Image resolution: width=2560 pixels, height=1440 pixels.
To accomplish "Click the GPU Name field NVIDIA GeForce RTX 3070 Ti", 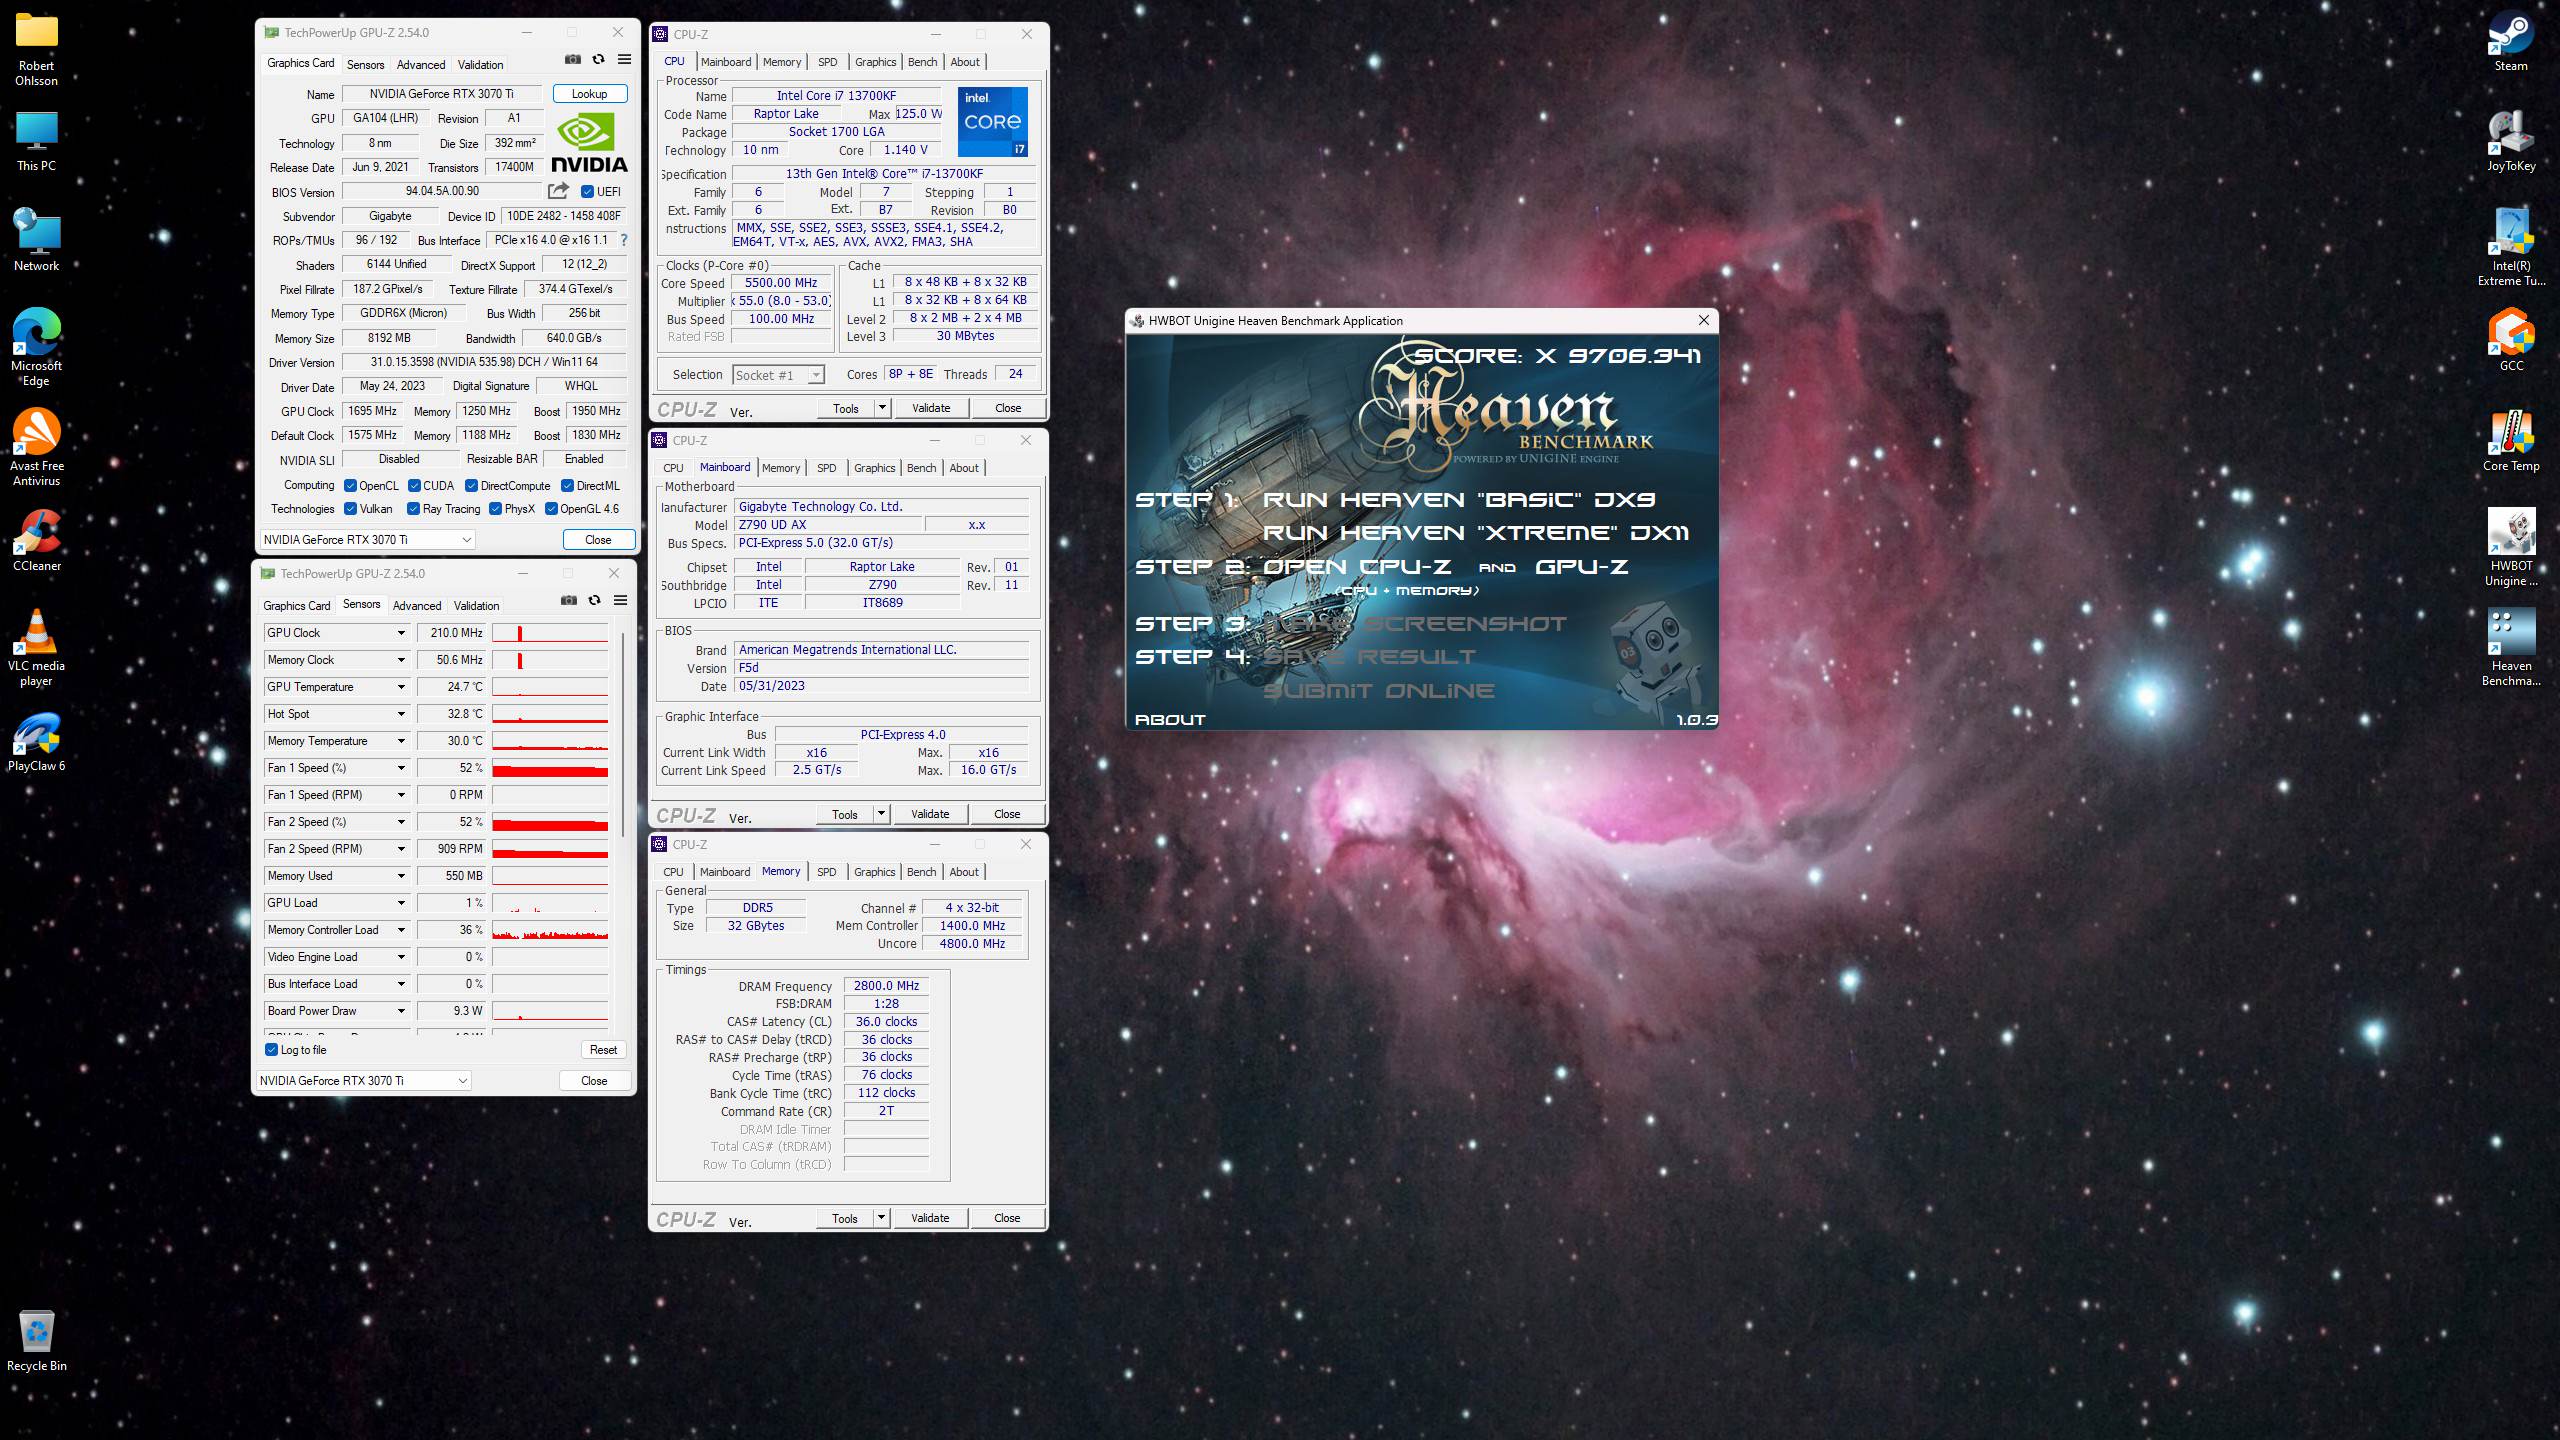I will [x=441, y=94].
